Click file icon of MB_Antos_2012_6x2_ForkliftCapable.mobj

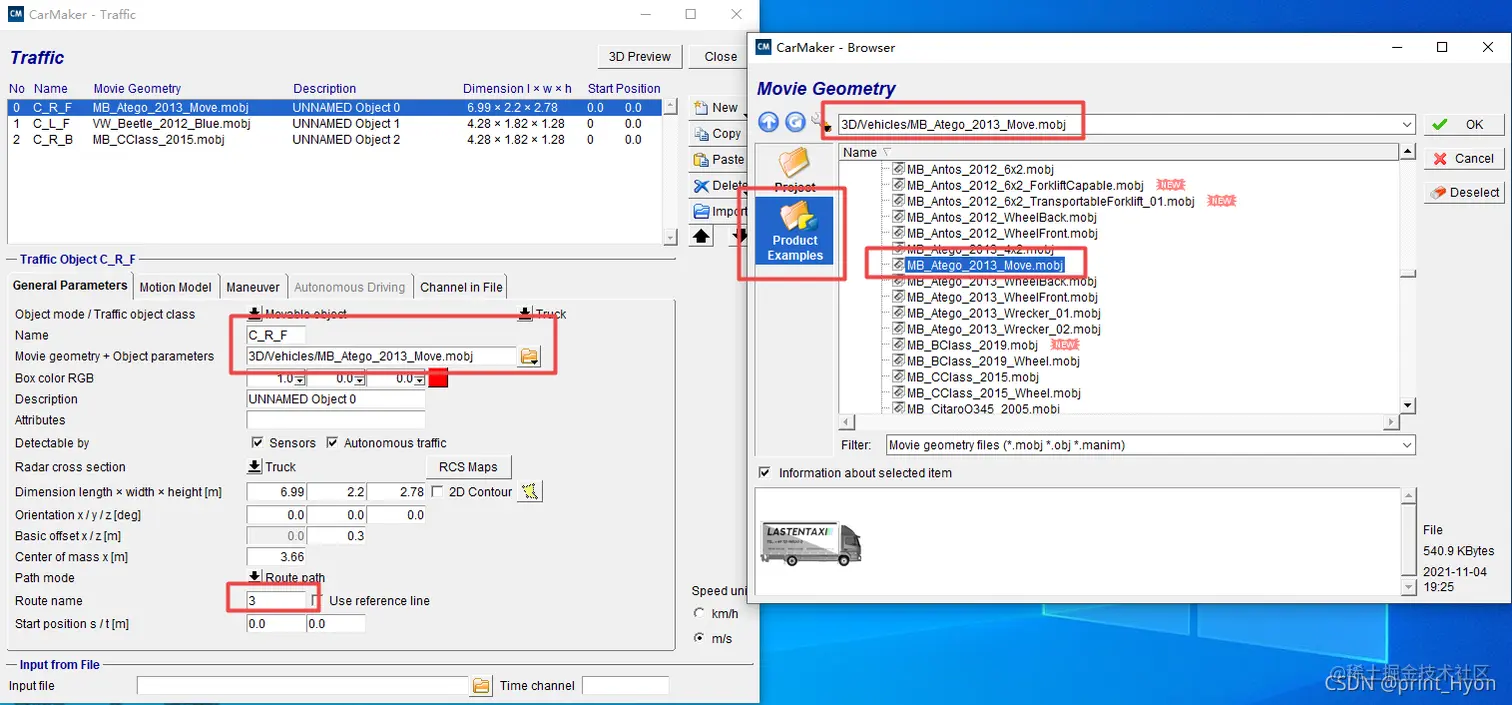pos(898,185)
